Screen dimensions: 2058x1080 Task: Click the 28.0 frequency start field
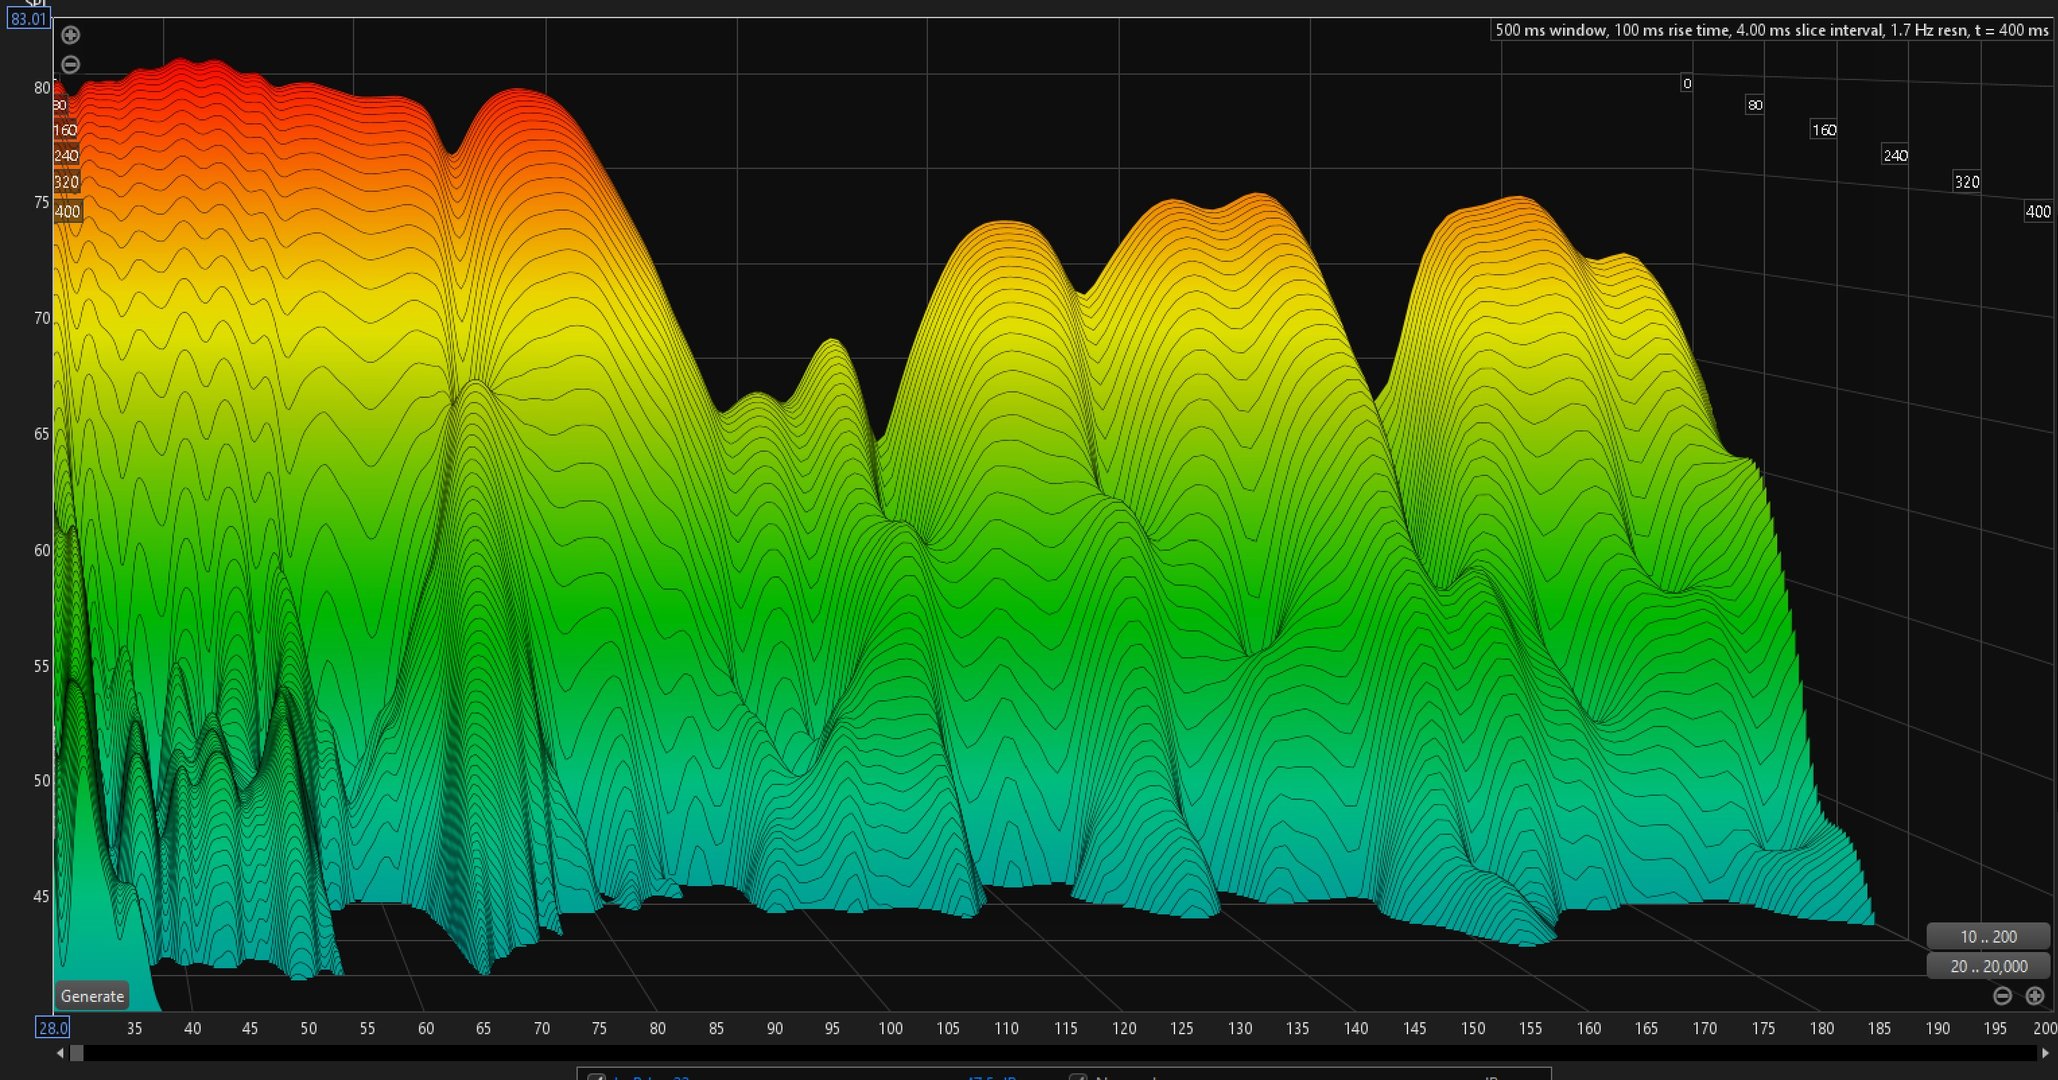[52, 1028]
